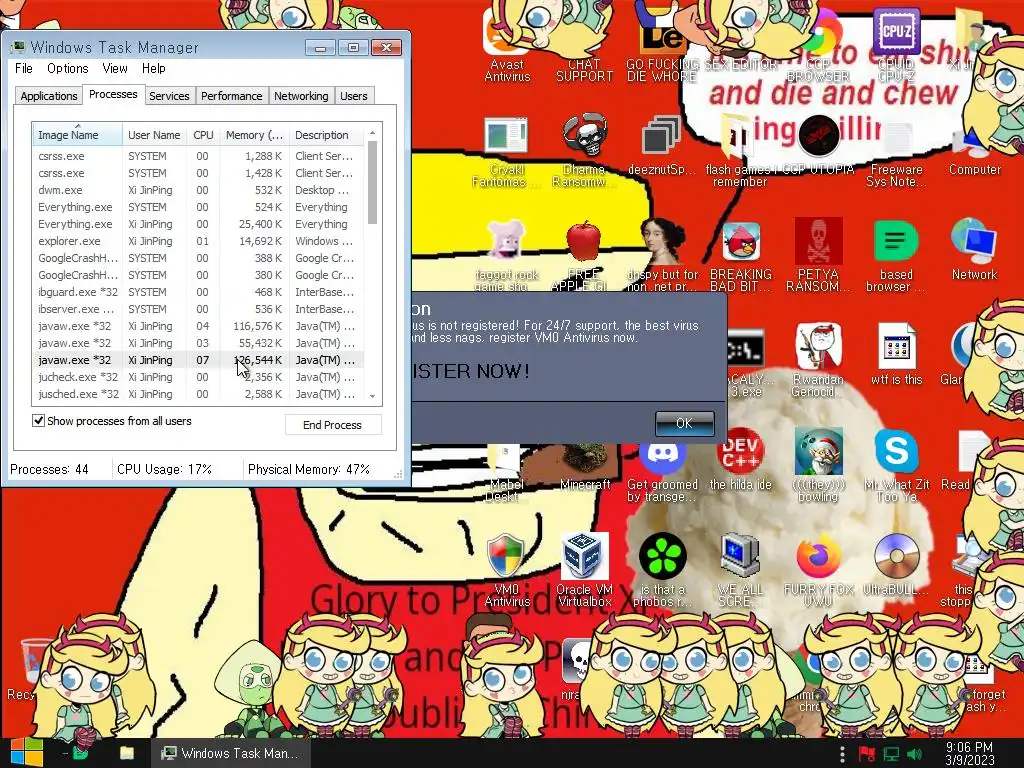Click the process list scroll up arrow
Screen dimensions: 1024x768
tap(372, 133)
